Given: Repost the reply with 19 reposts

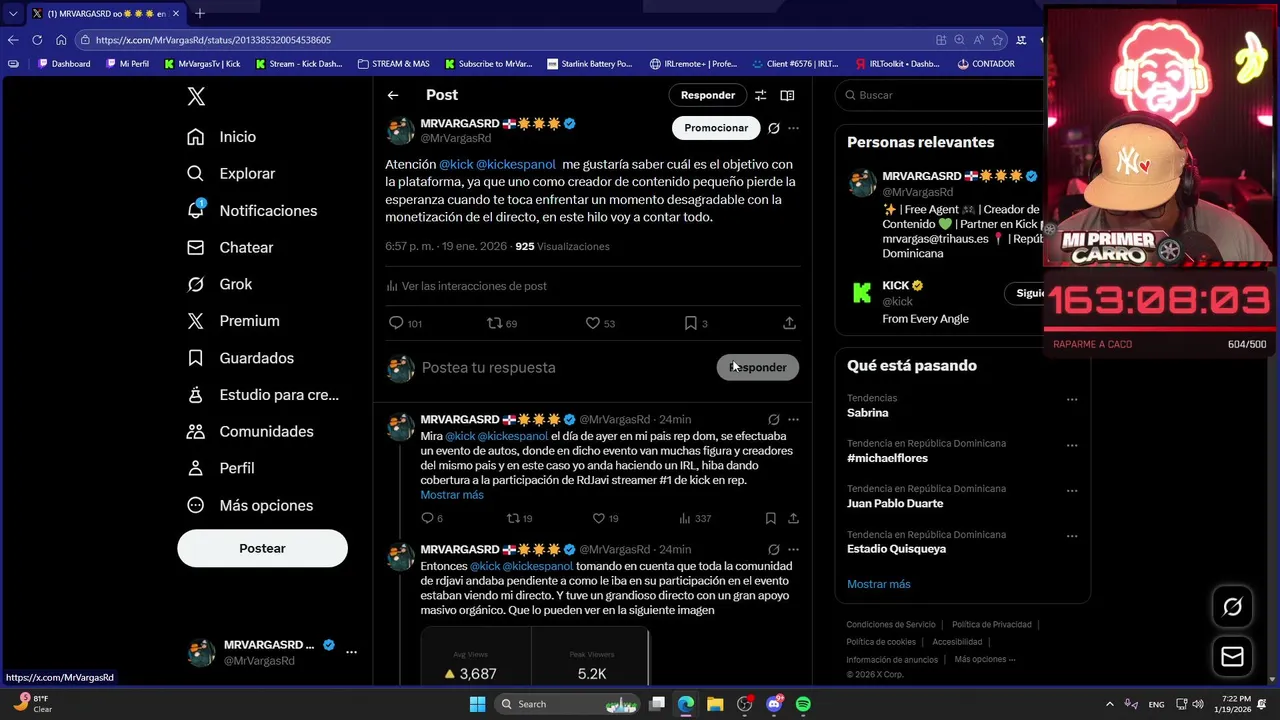Looking at the screenshot, I should tap(513, 518).
